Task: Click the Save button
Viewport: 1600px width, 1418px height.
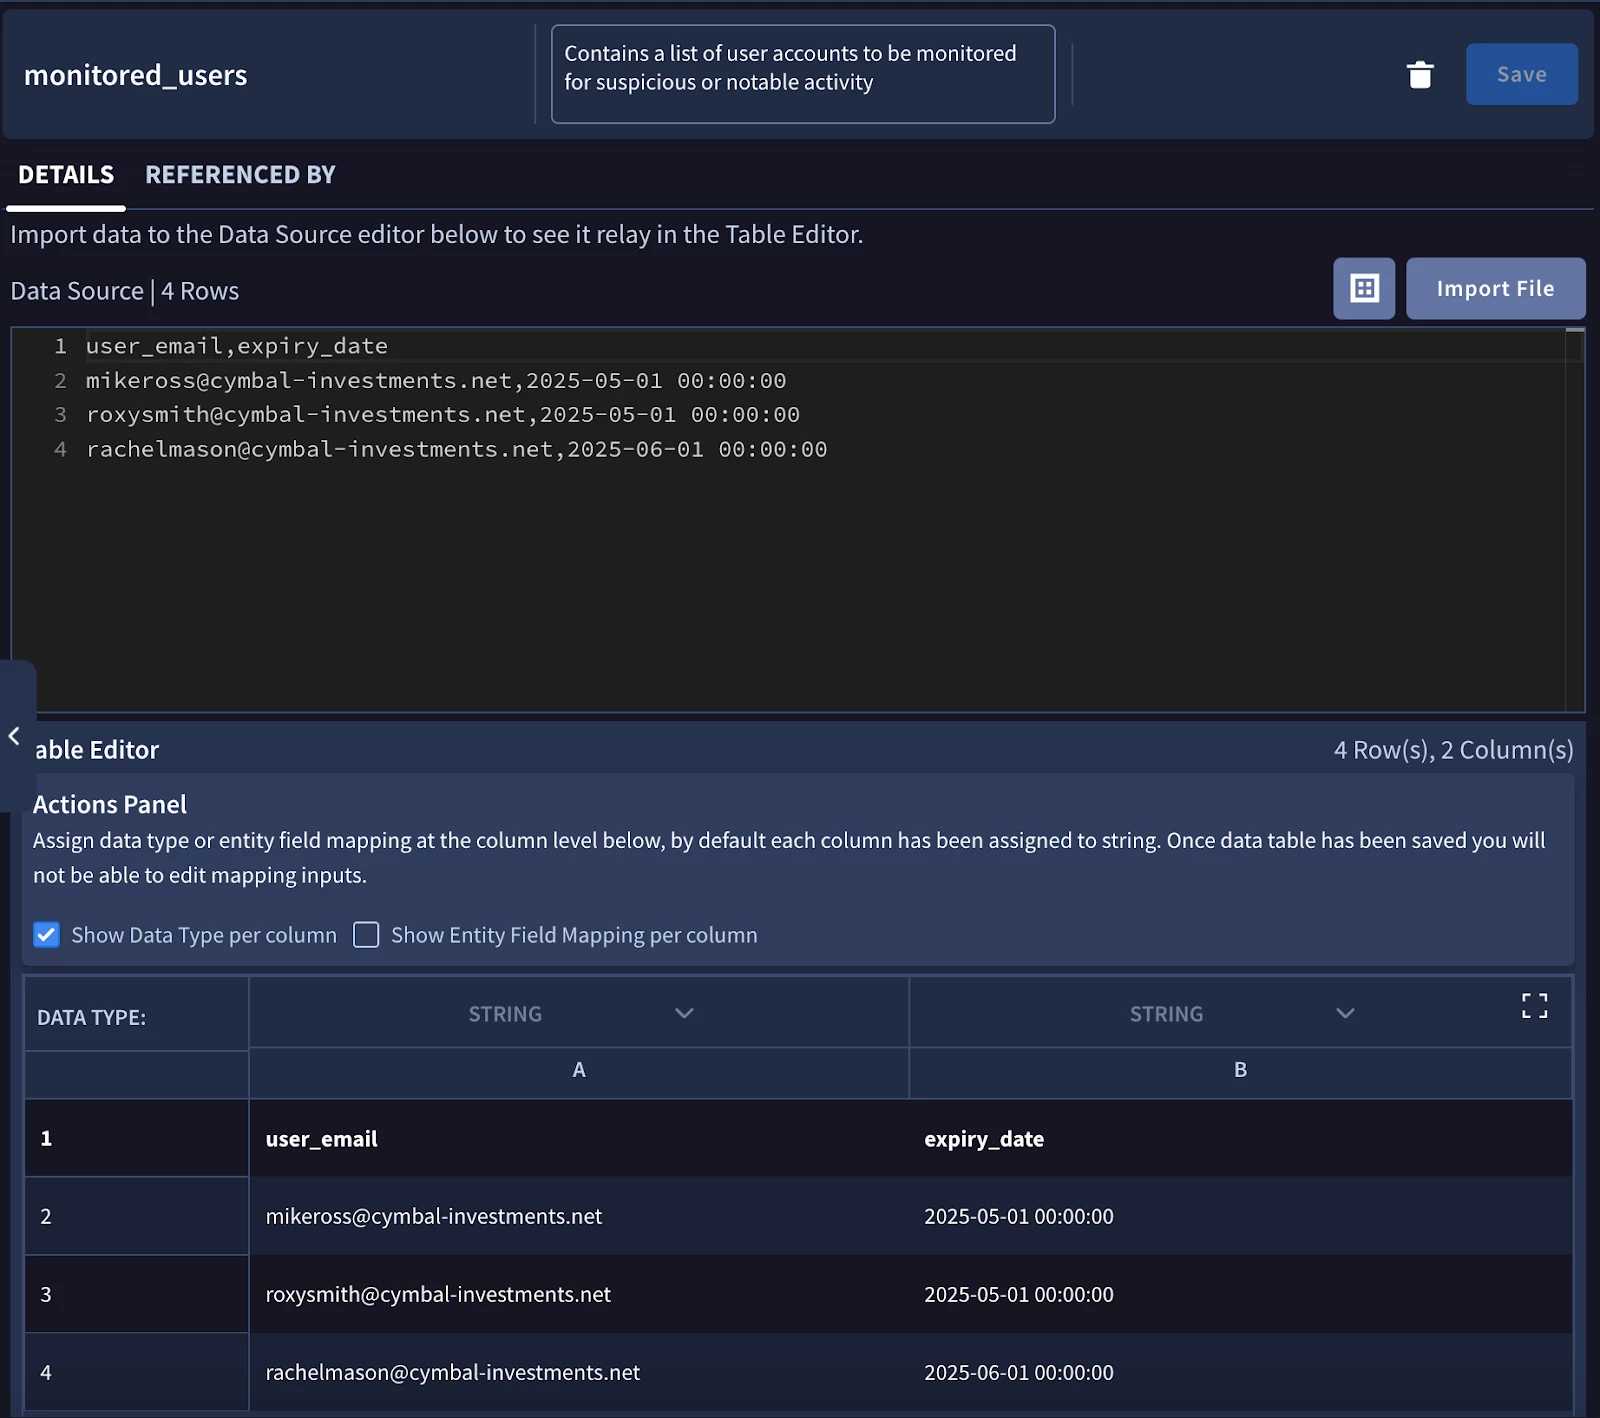Action: tap(1521, 74)
